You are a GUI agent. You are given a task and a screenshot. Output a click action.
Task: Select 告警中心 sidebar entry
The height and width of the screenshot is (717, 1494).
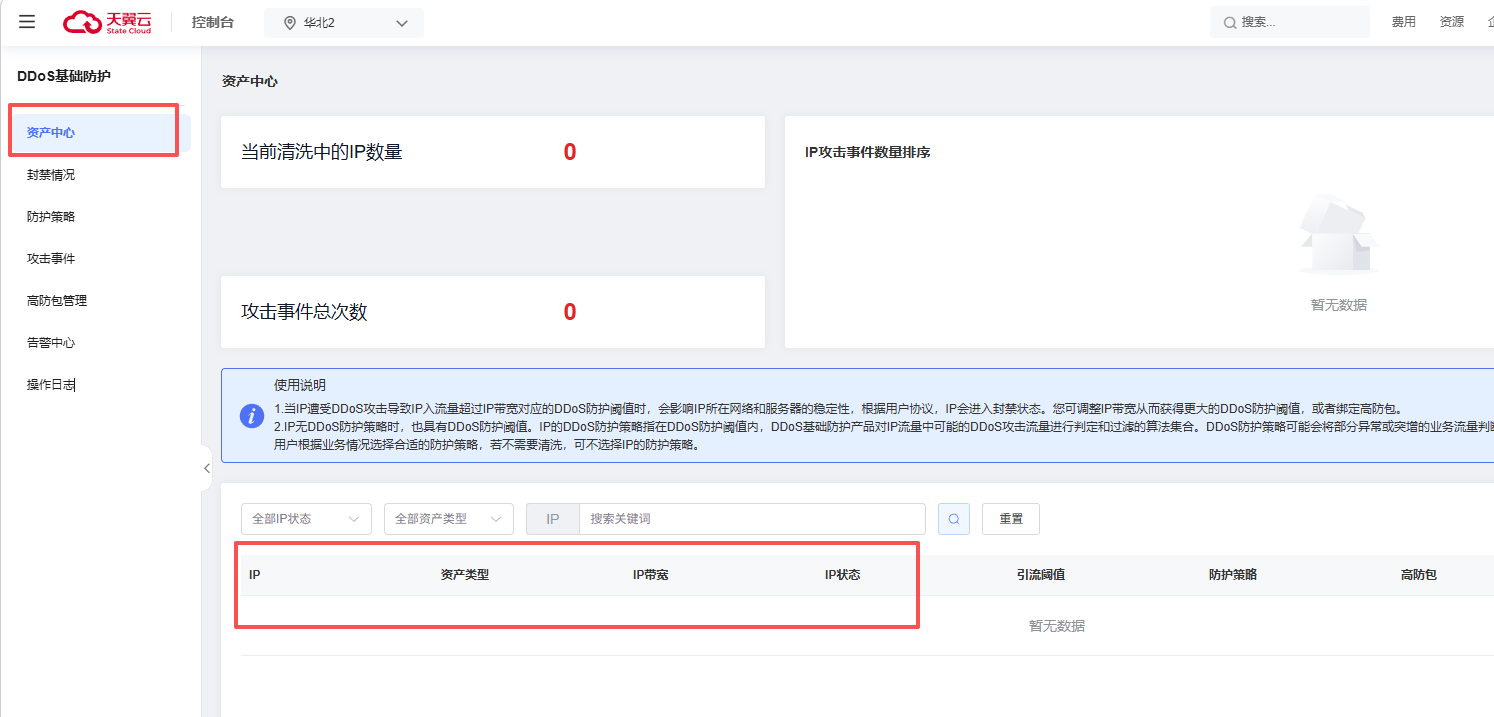[x=51, y=343]
